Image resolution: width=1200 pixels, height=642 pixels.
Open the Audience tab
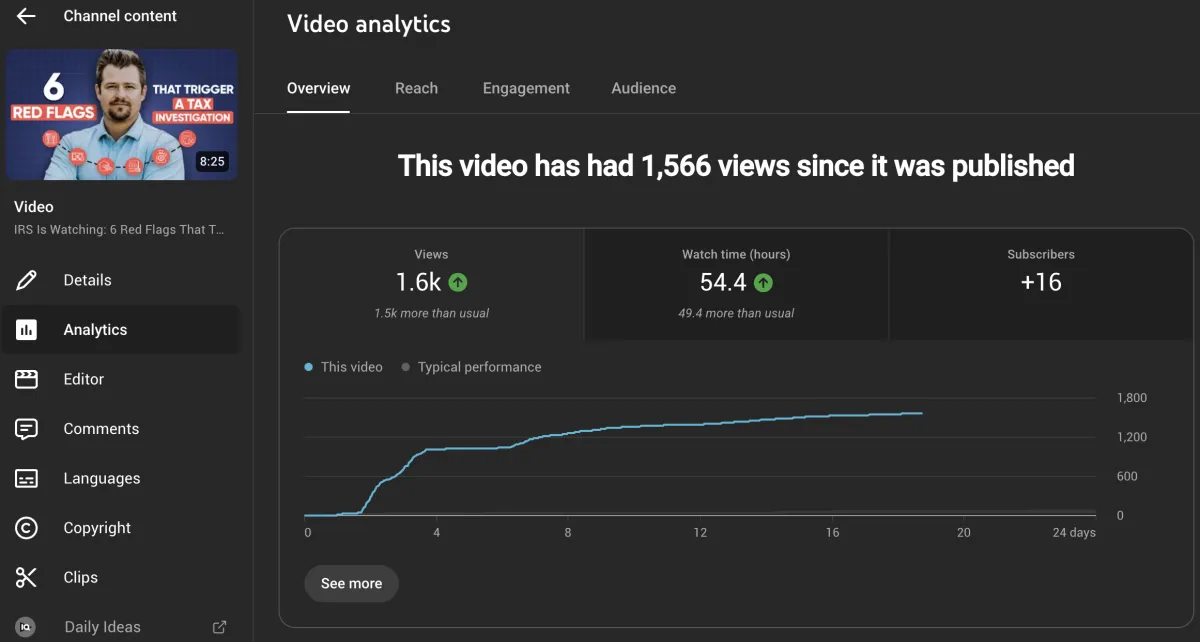(x=643, y=88)
